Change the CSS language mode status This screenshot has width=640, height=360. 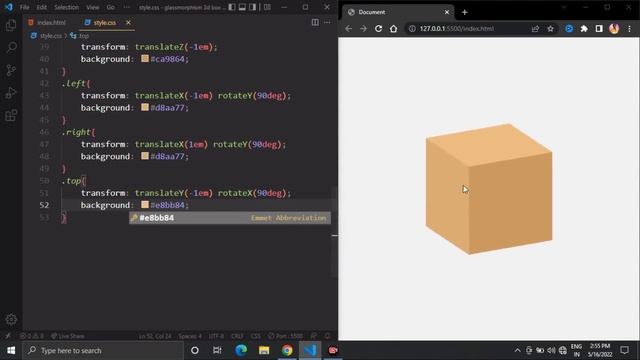point(256,336)
